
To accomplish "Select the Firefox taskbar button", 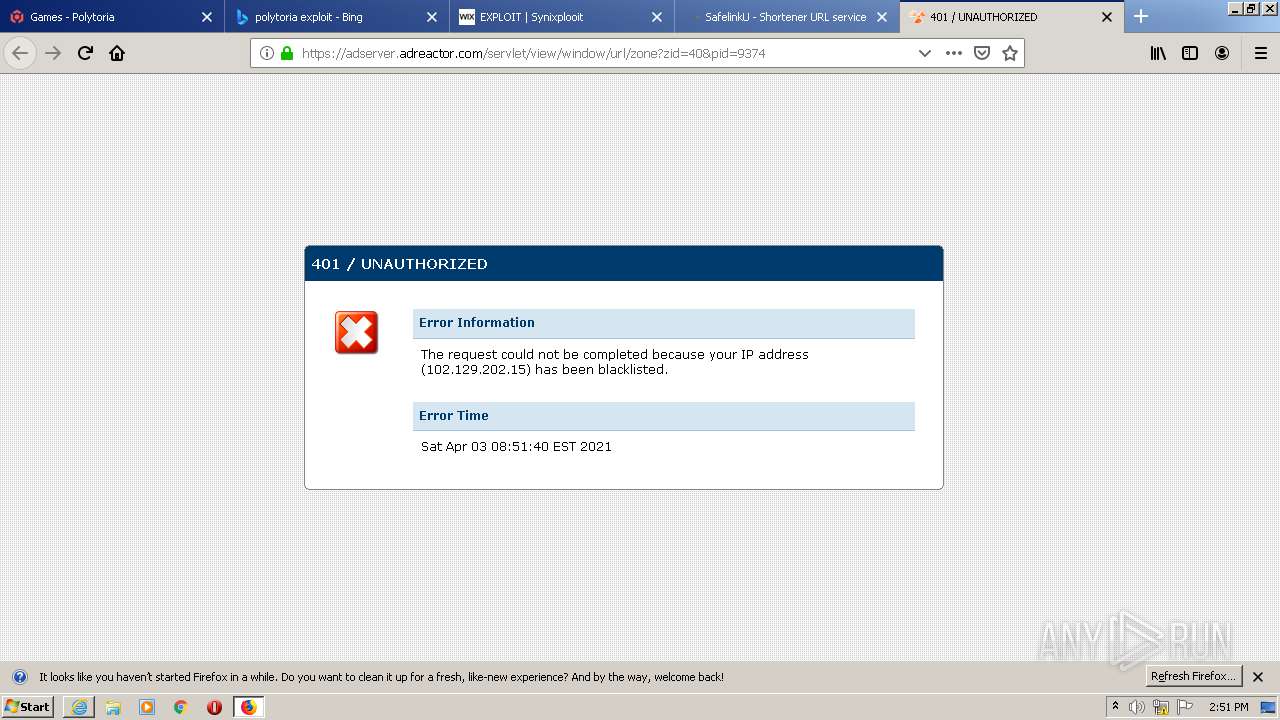I will (x=248, y=707).
